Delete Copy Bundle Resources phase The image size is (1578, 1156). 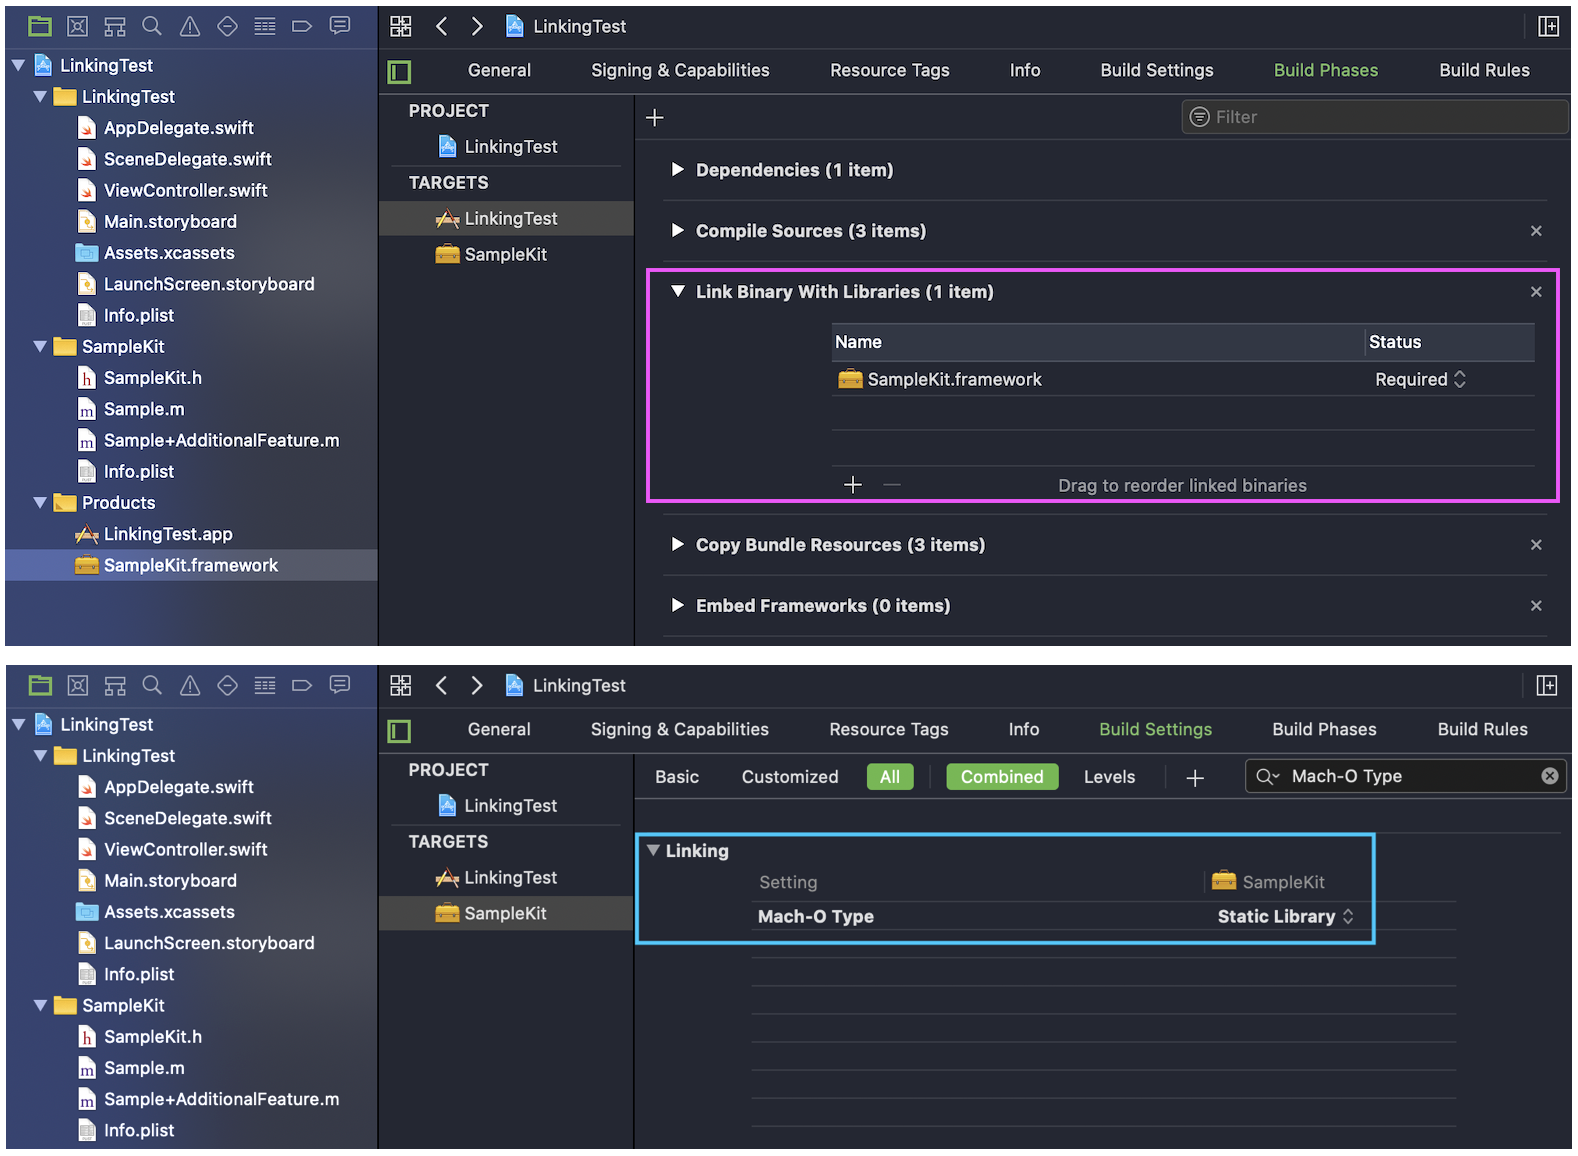(x=1536, y=545)
